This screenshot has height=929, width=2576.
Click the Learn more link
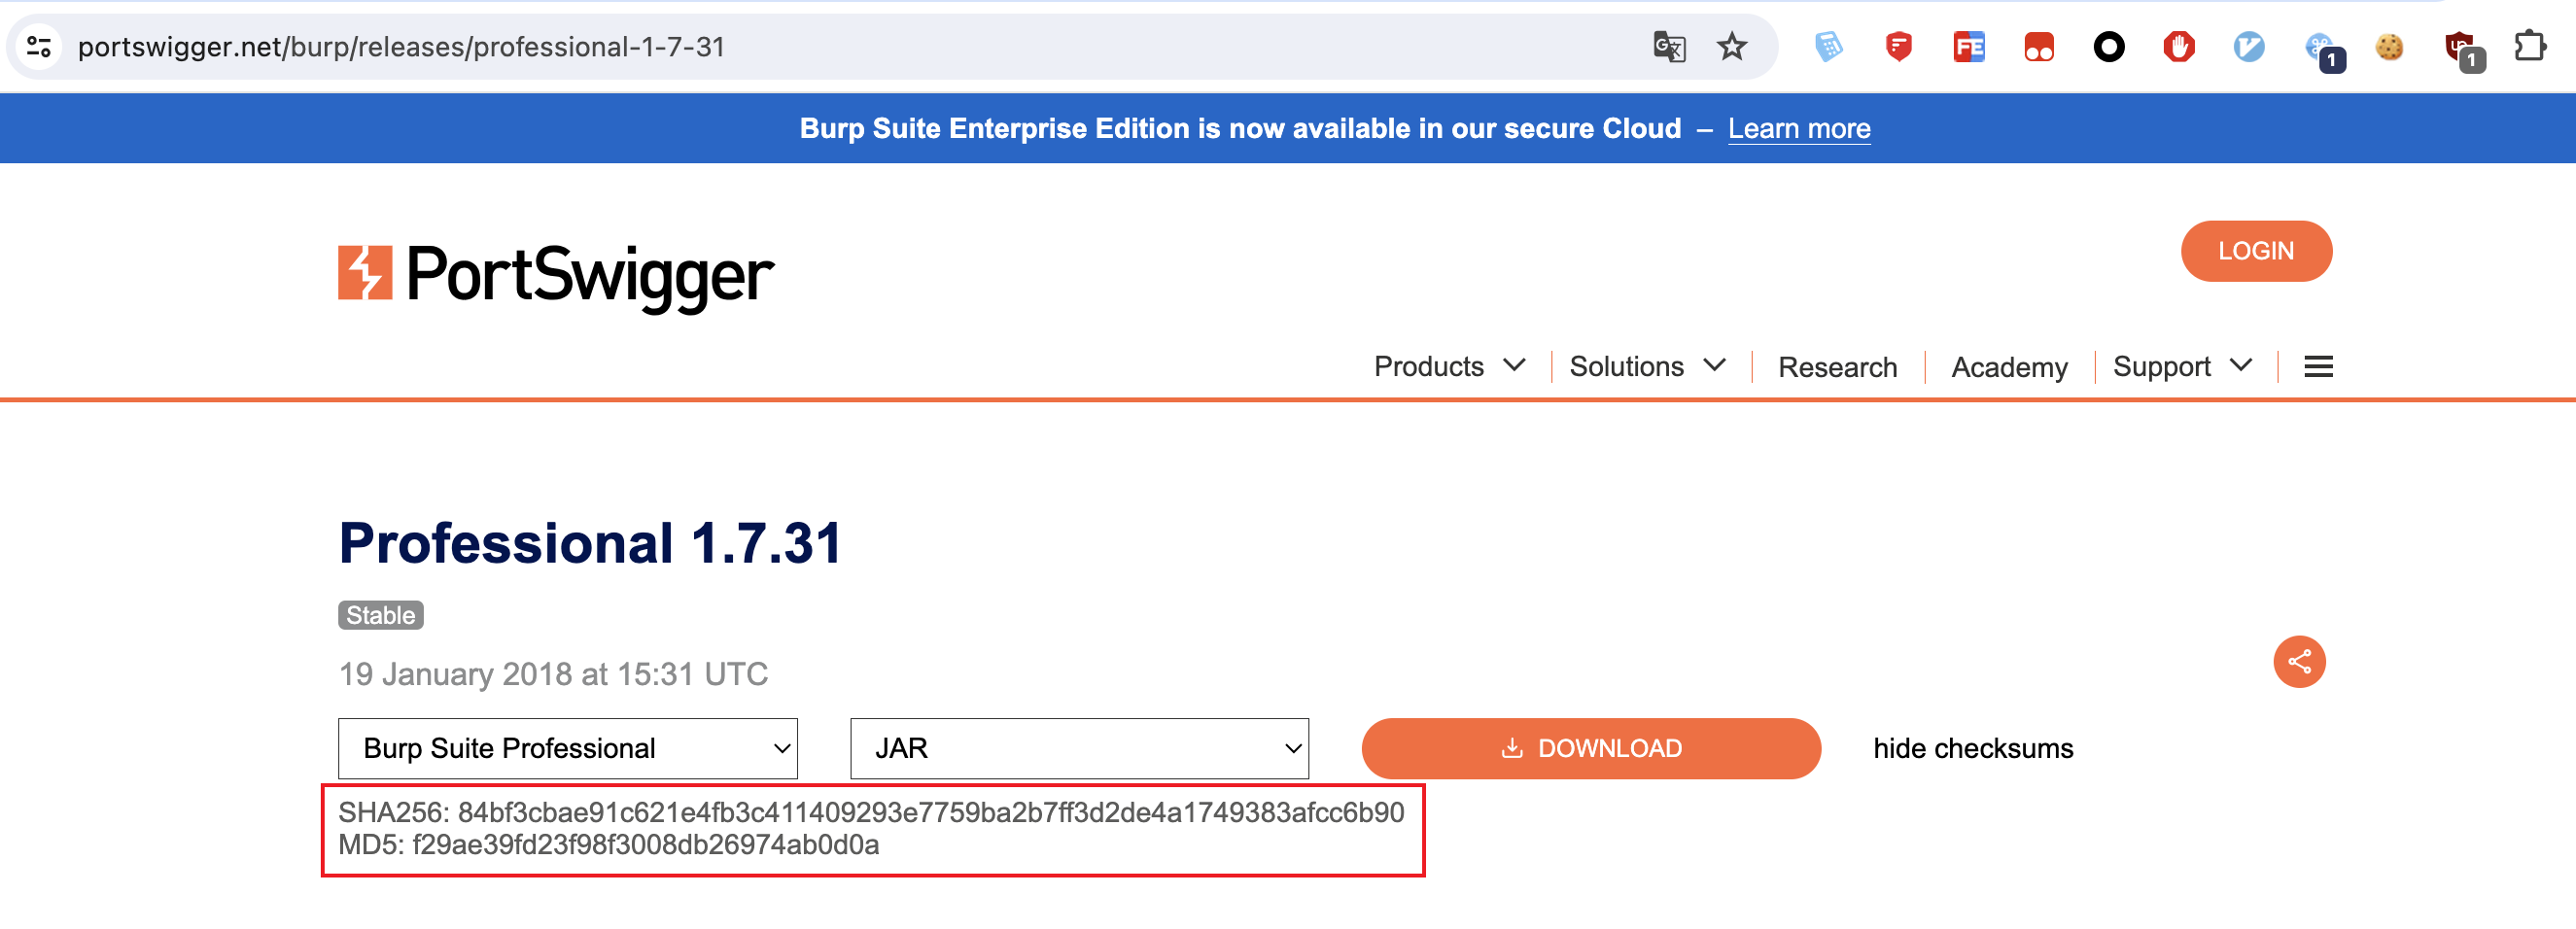point(1798,129)
